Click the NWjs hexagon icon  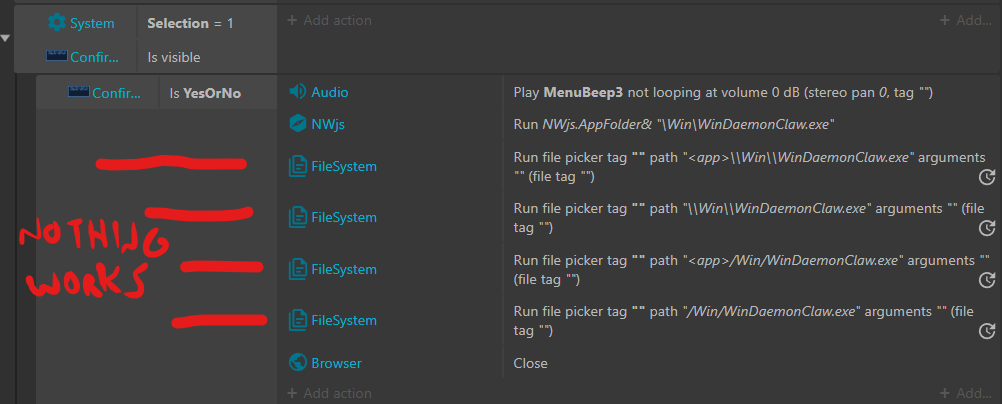point(297,124)
